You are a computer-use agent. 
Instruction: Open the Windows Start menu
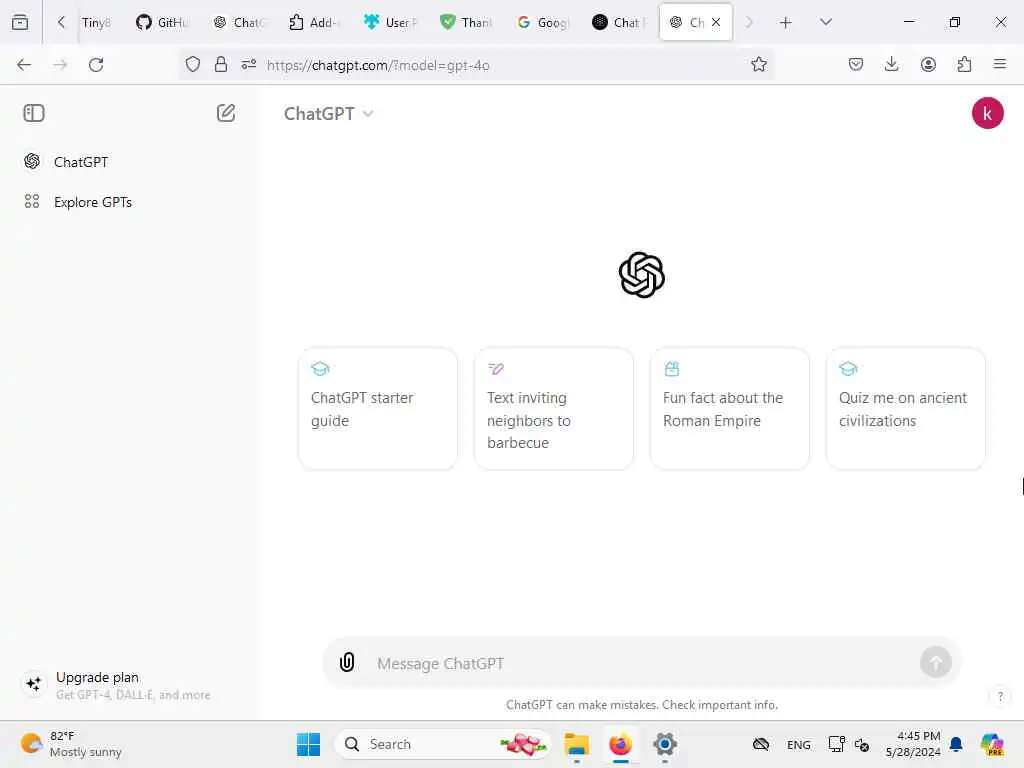tap(308, 744)
